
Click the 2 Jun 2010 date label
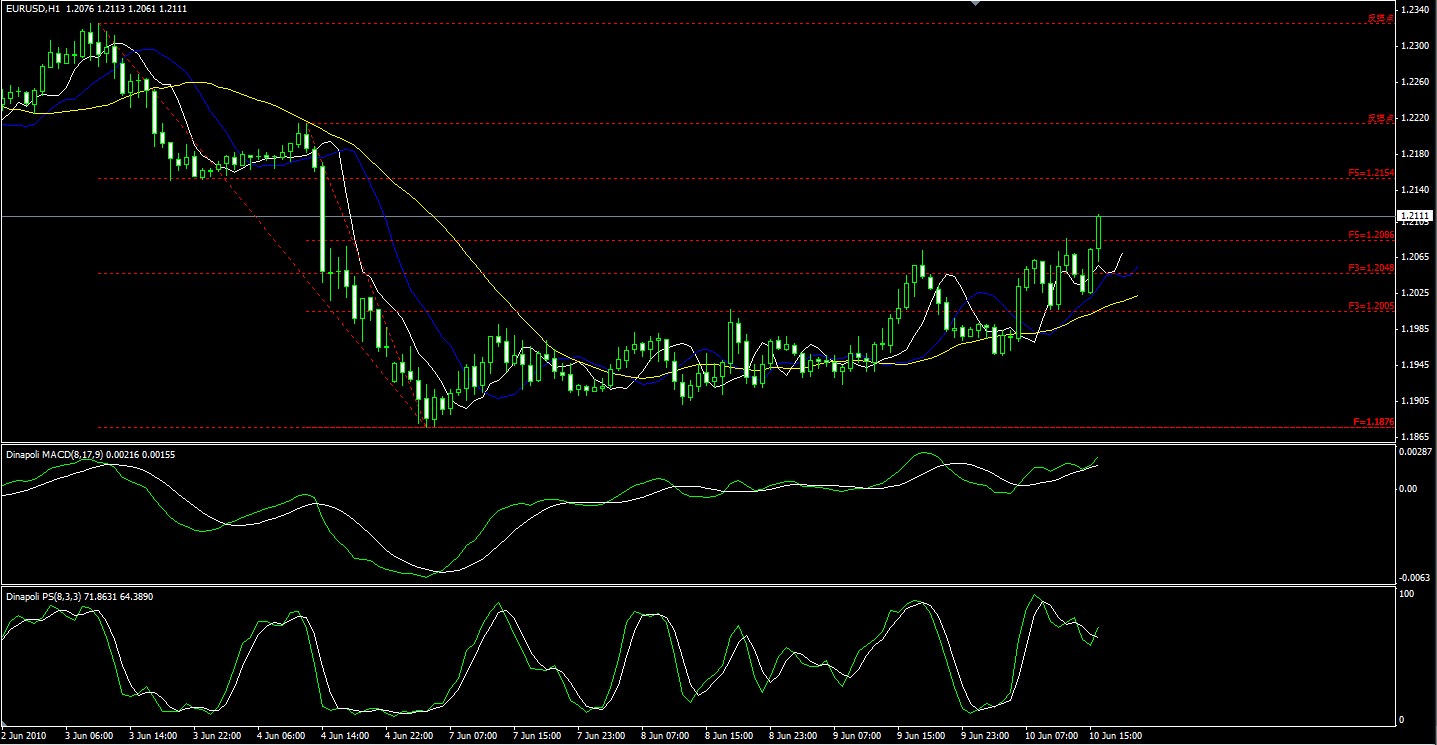[x=25, y=735]
